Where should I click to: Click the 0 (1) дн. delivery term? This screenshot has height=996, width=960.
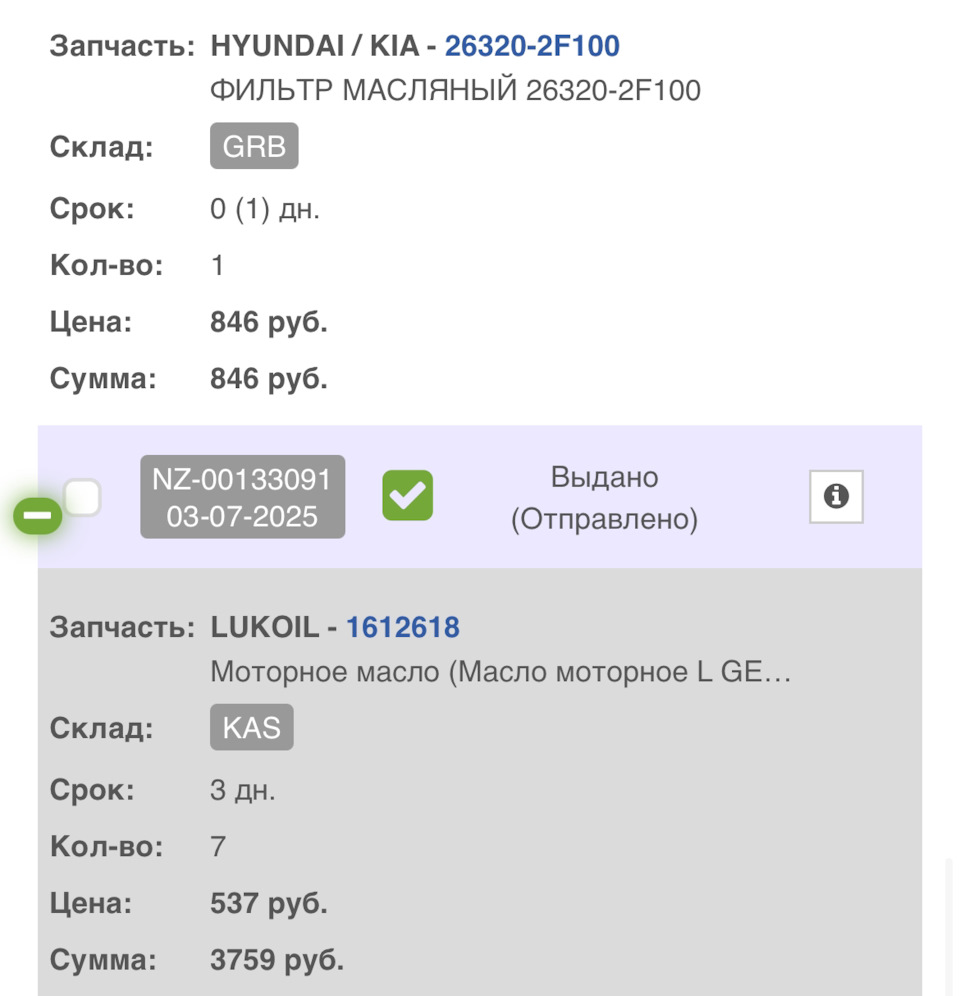265,210
